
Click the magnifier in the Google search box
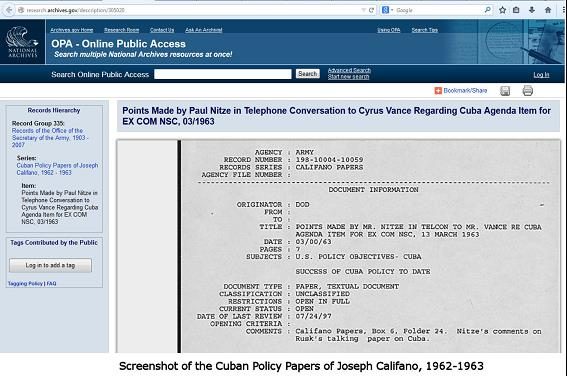tap(488, 10)
